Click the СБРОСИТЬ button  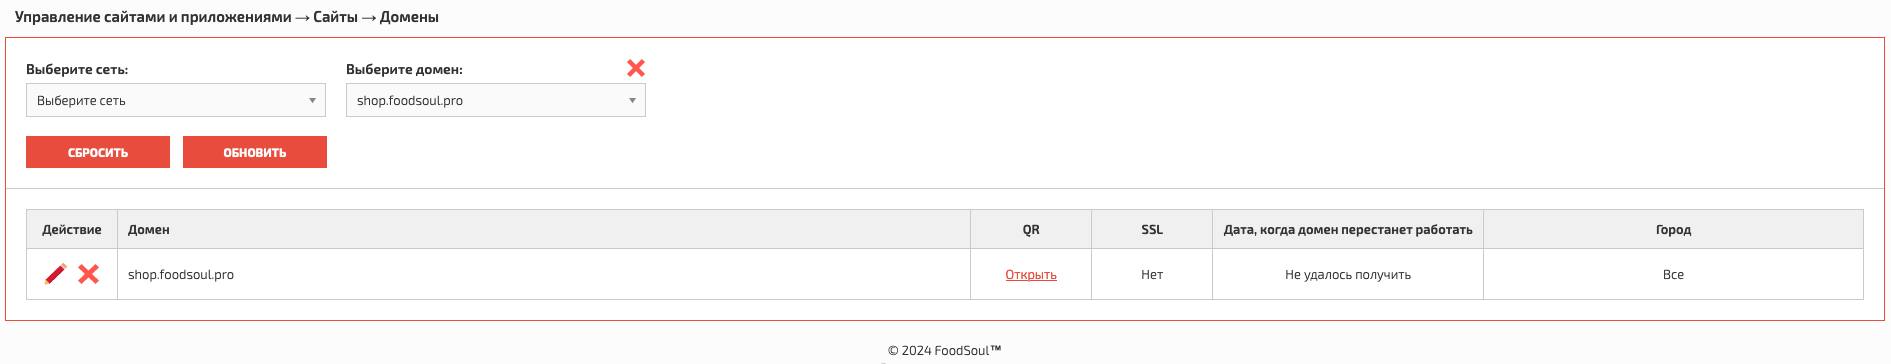point(98,152)
